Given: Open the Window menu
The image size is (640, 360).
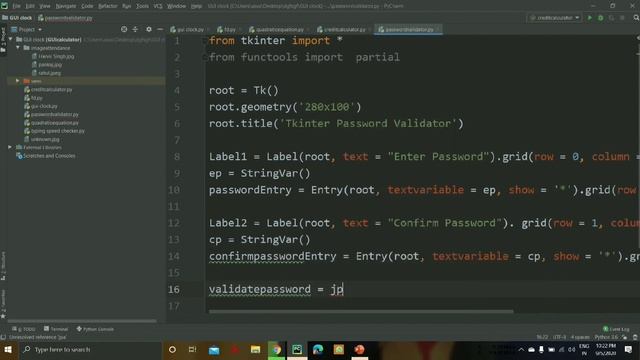Looking at the screenshot, I should click(176, 6).
